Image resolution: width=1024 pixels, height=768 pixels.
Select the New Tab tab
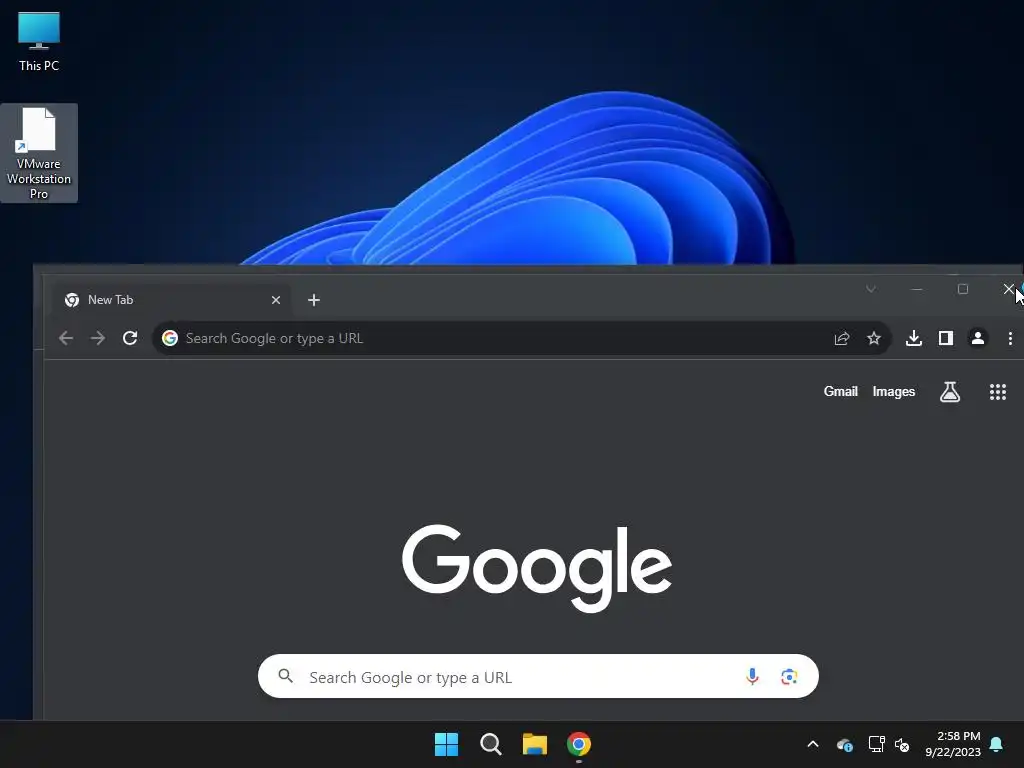172,300
